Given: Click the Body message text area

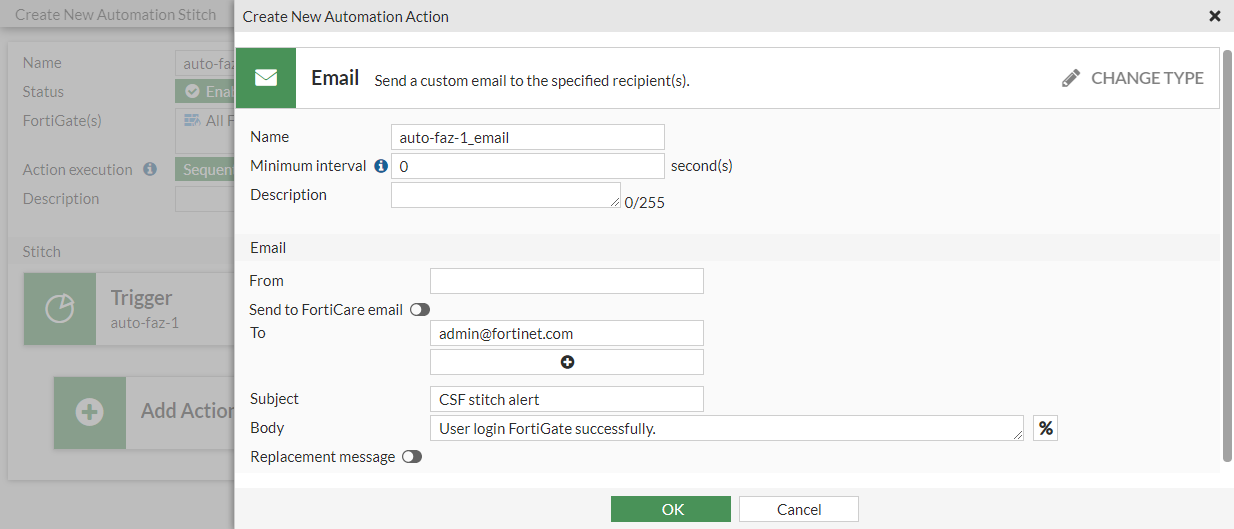Looking at the screenshot, I should [726, 428].
